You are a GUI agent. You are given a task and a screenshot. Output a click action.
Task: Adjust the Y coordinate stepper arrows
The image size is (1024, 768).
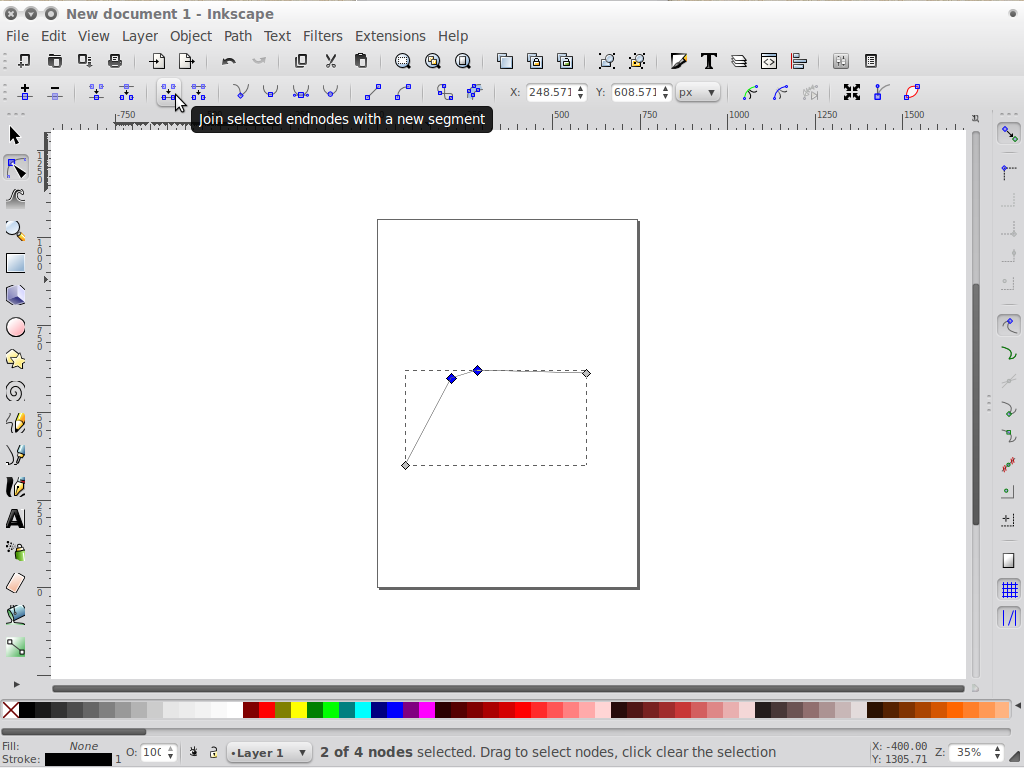[665, 93]
